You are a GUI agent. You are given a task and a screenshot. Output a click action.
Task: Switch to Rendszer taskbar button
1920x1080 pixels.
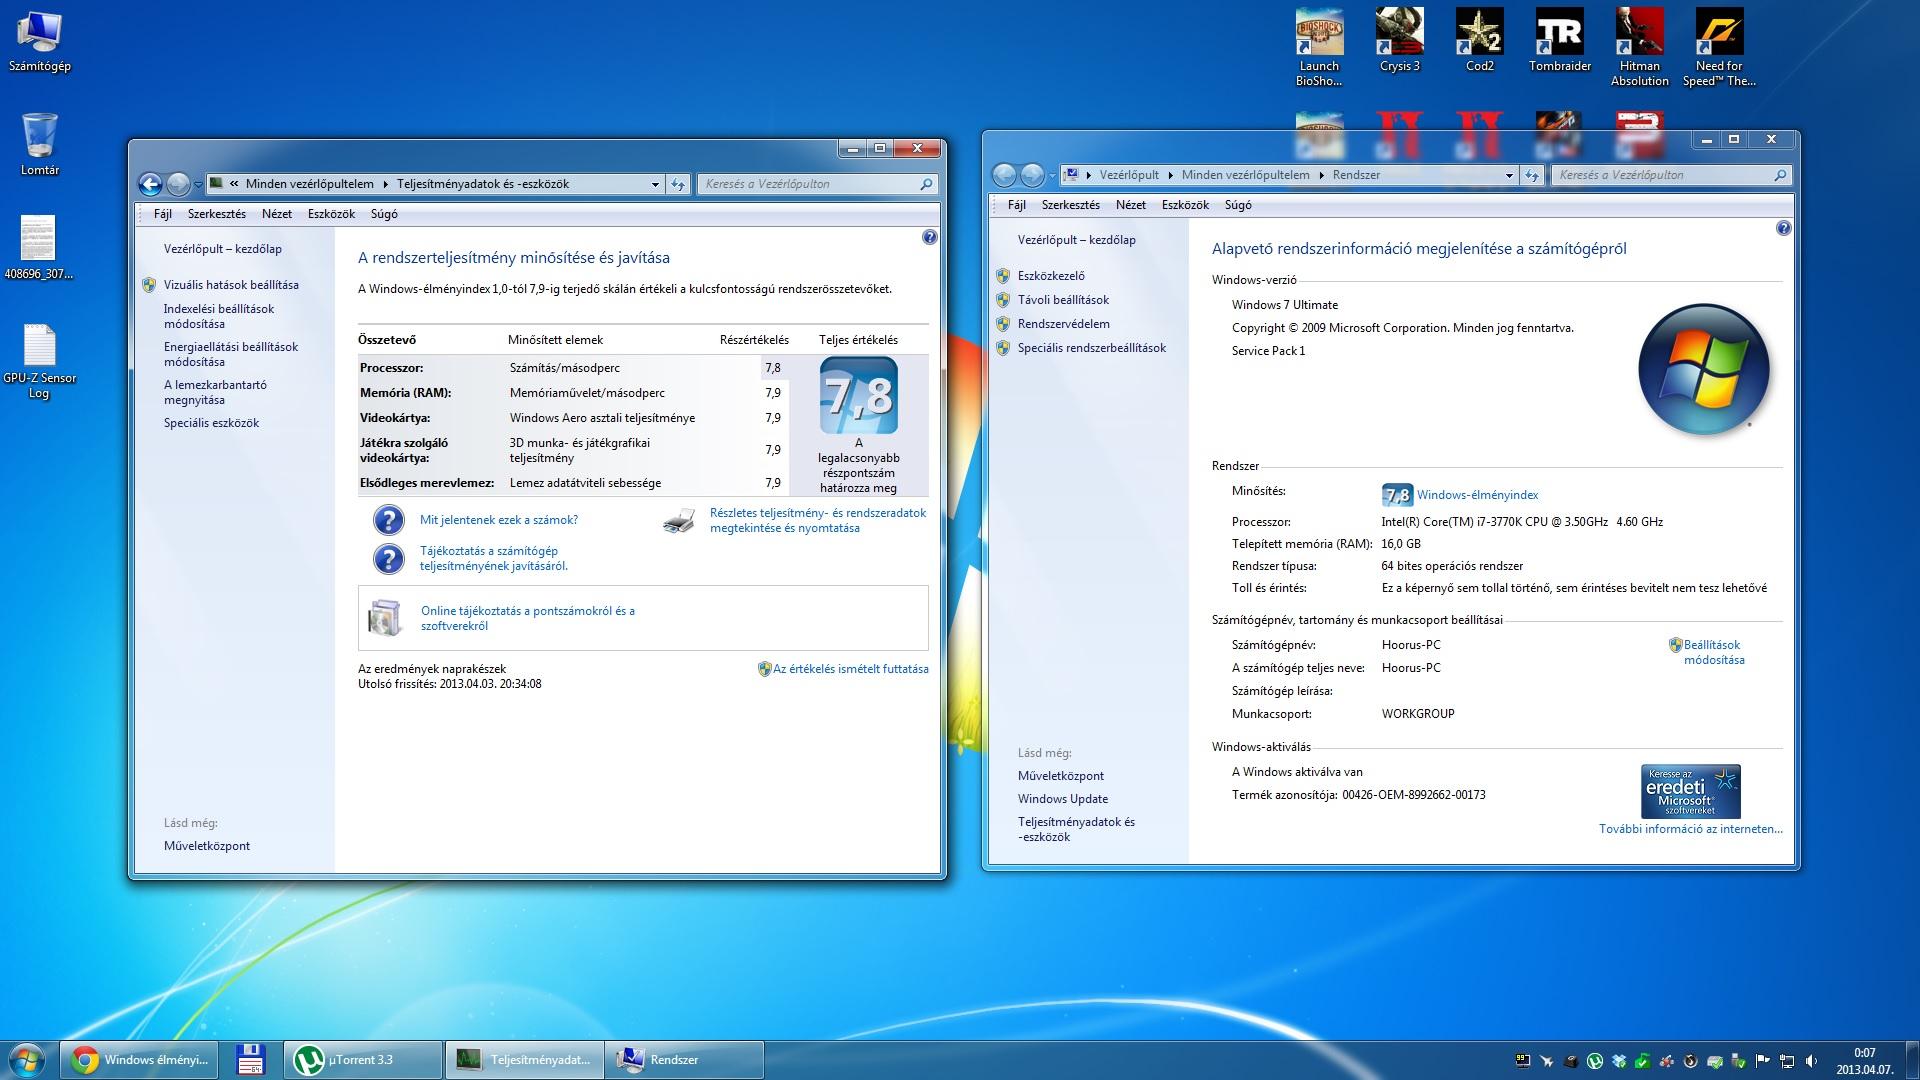click(x=684, y=1060)
